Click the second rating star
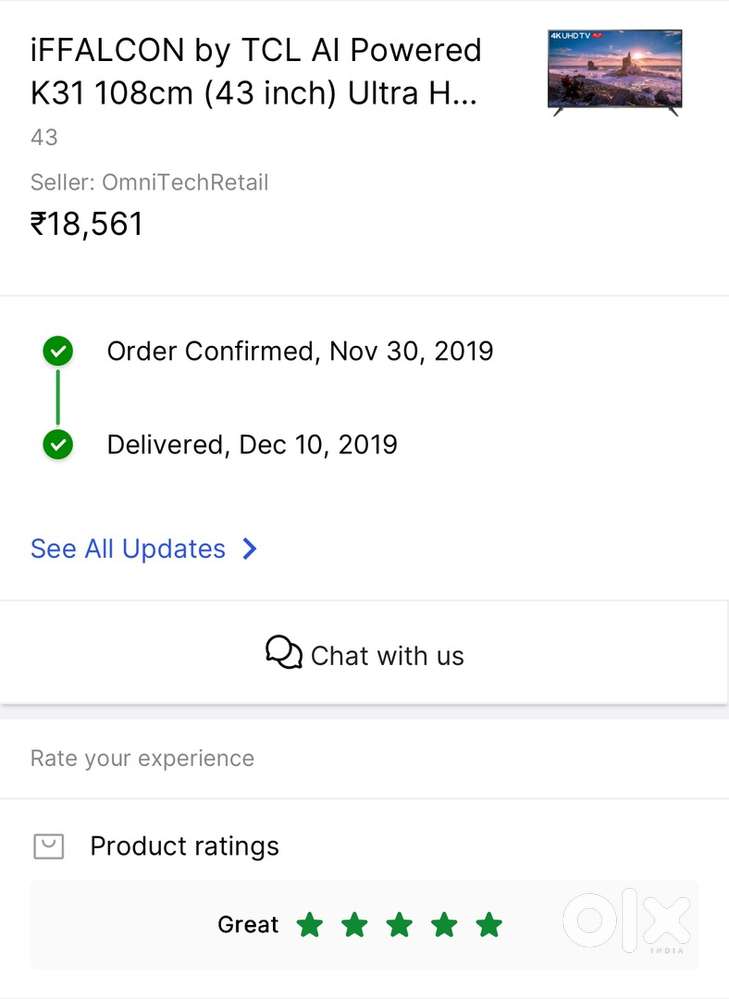Viewport: 729px width, 999px height. pyautogui.click(x=354, y=925)
